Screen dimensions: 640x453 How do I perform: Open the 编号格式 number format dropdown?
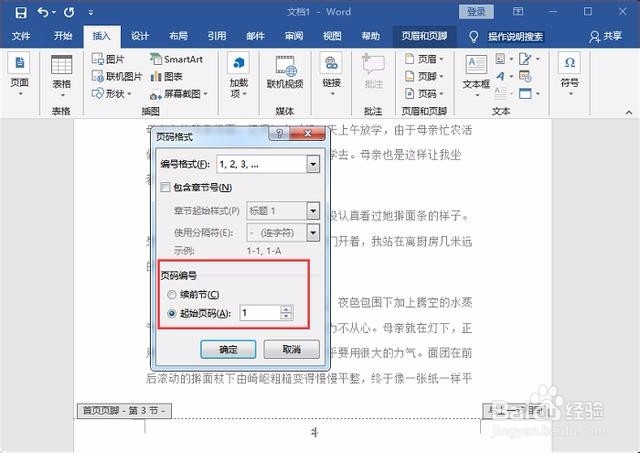point(313,164)
